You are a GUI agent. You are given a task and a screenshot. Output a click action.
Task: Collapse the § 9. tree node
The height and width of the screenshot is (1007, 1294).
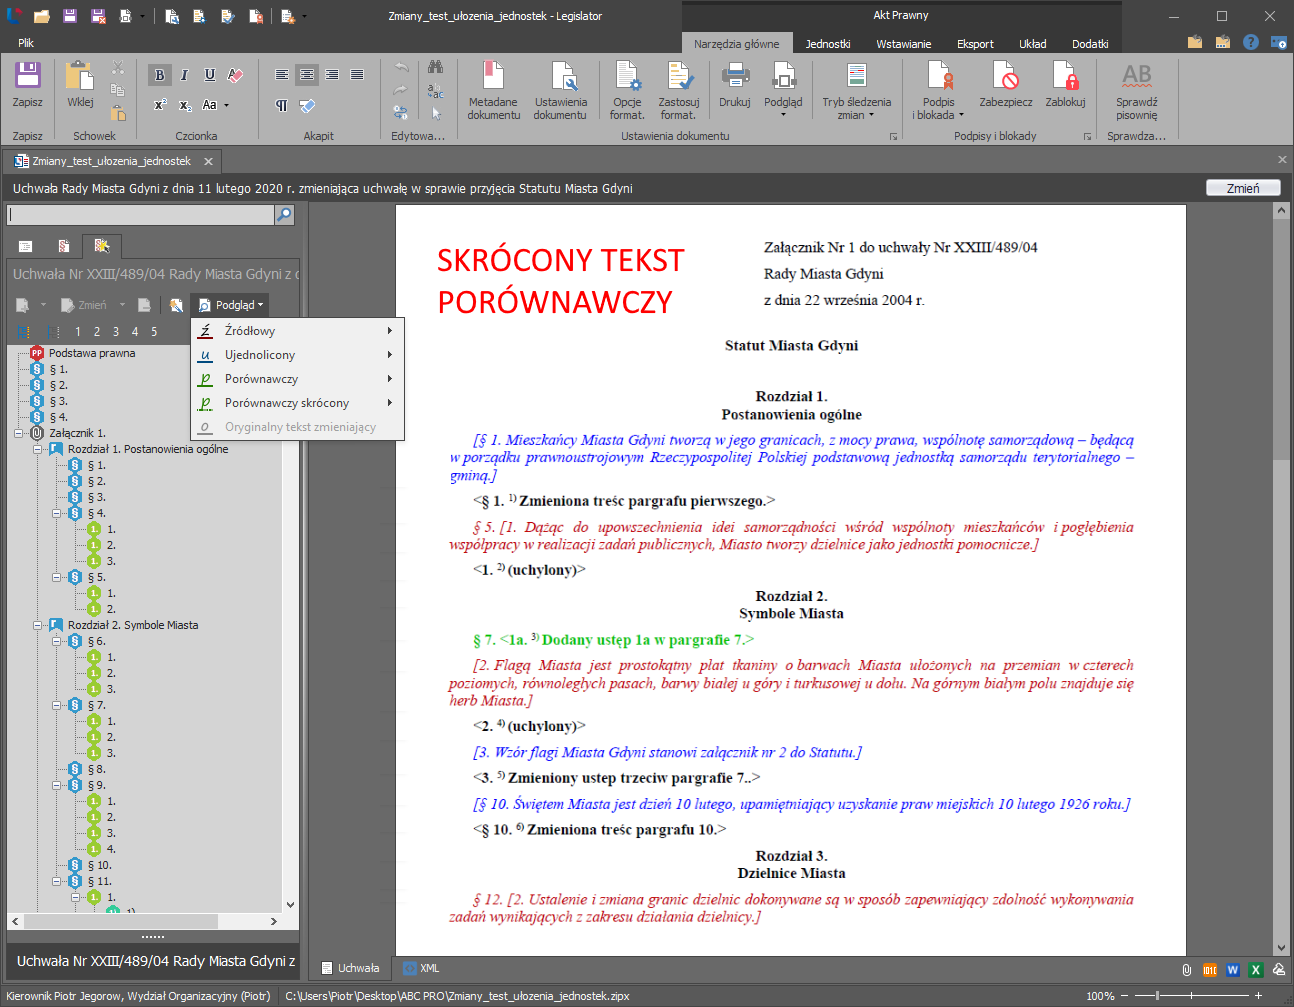pos(57,785)
